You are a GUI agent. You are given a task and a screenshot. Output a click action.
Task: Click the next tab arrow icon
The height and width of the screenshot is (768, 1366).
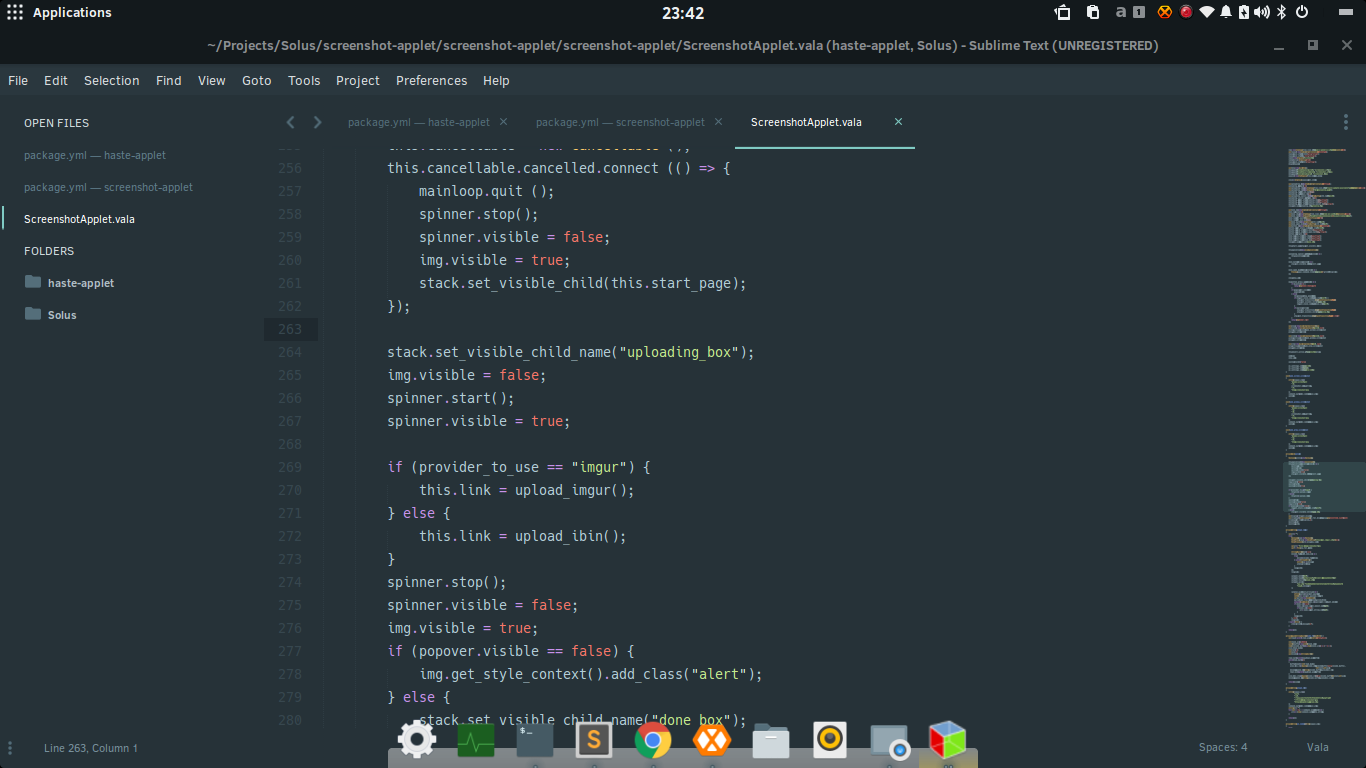pos(318,122)
